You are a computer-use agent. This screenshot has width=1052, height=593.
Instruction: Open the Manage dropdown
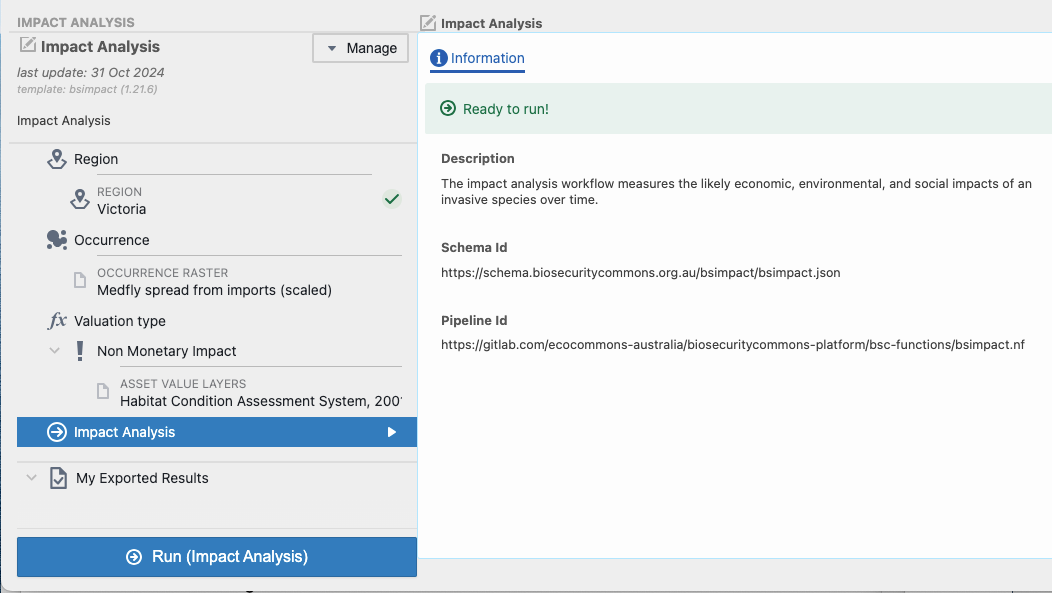coord(360,48)
